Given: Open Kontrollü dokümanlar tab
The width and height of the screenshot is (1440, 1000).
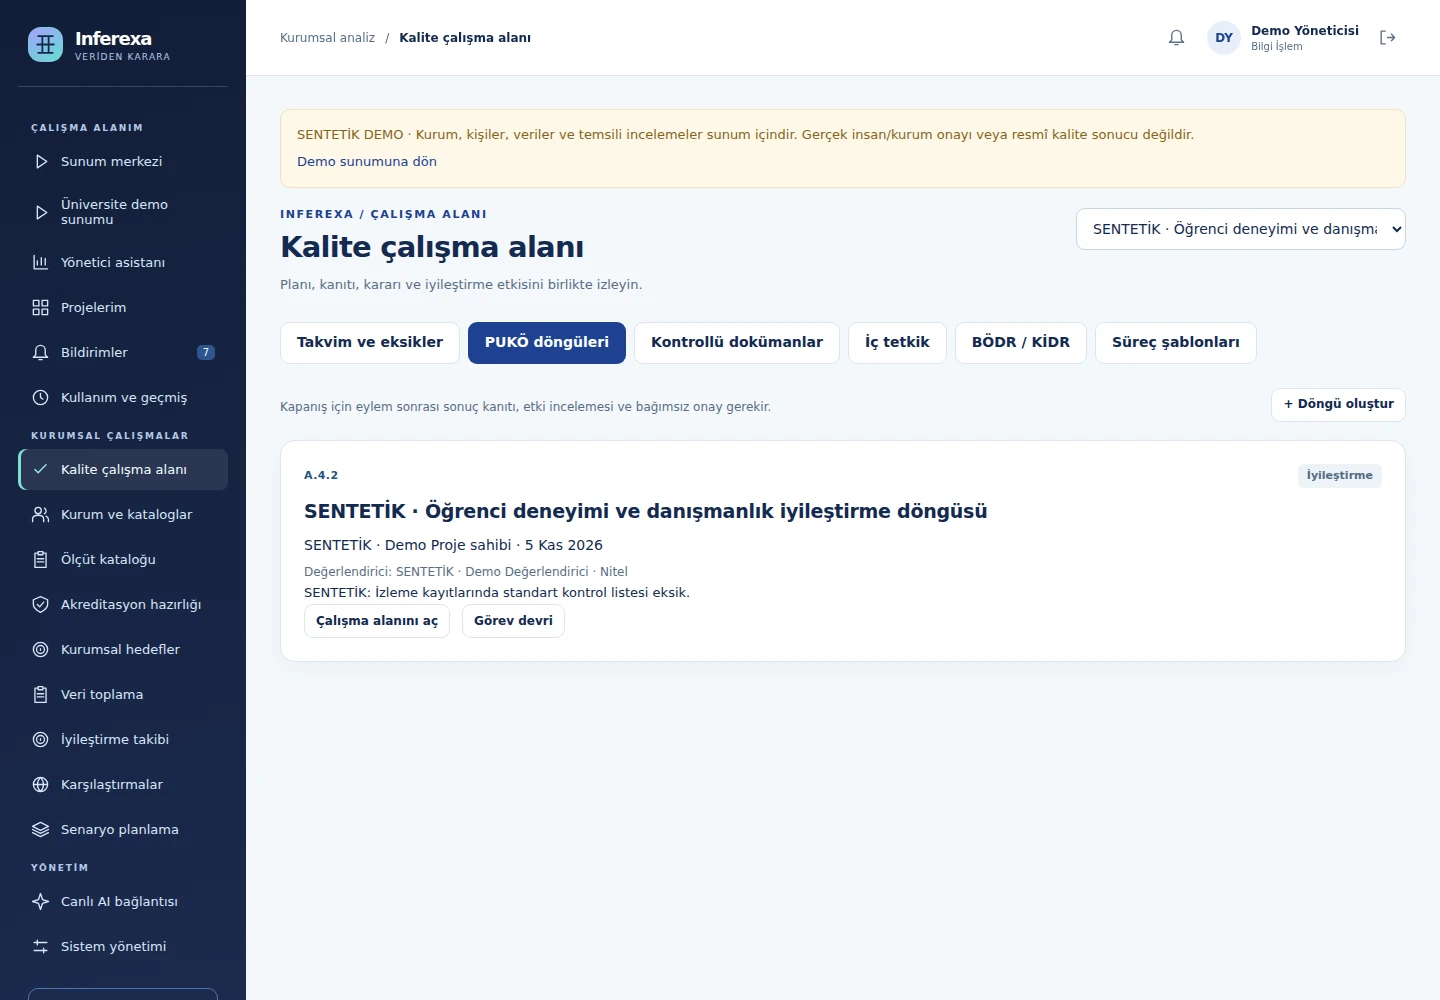Looking at the screenshot, I should (x=737, y=343).
